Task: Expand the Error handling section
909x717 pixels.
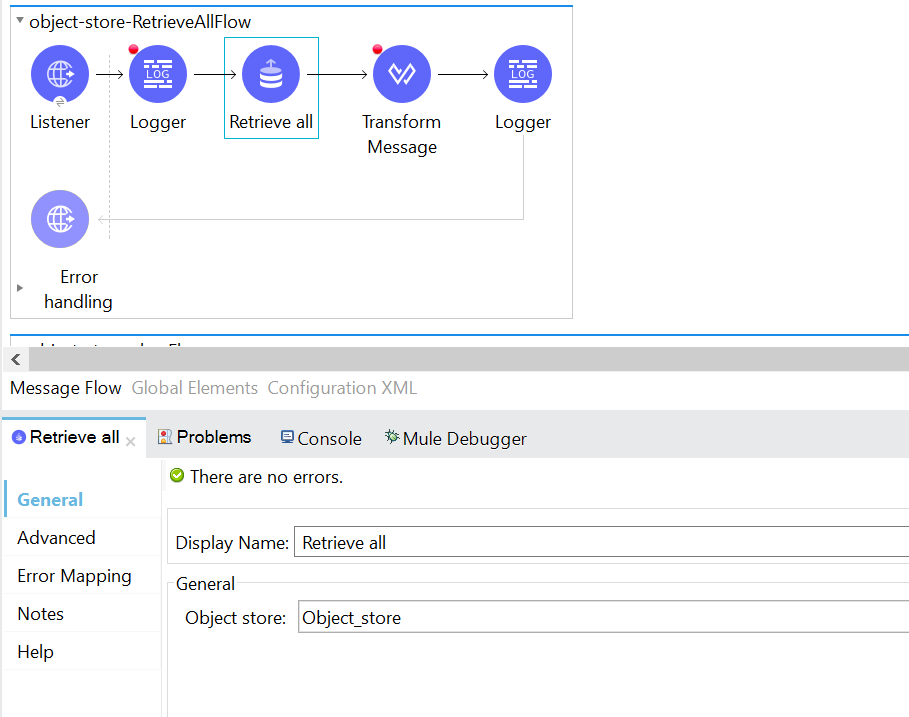Action: click(x=20, y=288)
